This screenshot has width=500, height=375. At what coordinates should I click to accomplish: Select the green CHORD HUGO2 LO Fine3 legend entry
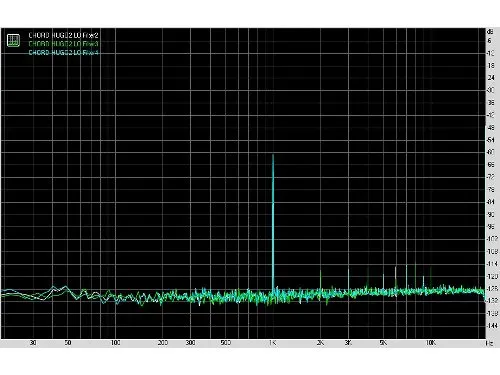(x=63, y=44)
